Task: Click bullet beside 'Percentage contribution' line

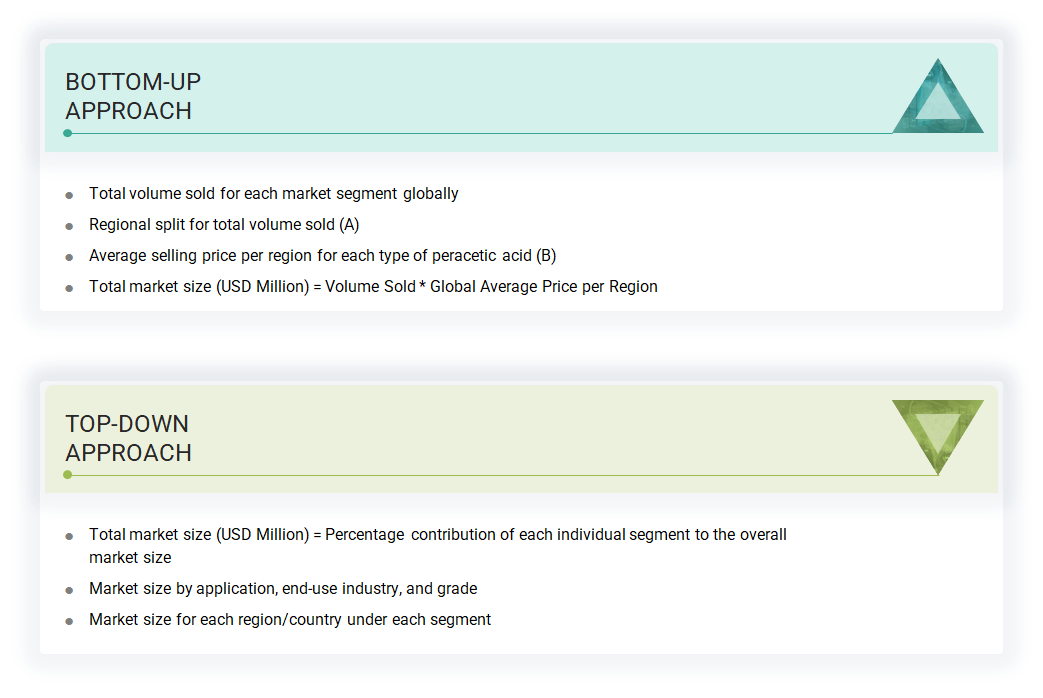Action: pyautogui.click(x=69, y=536)
